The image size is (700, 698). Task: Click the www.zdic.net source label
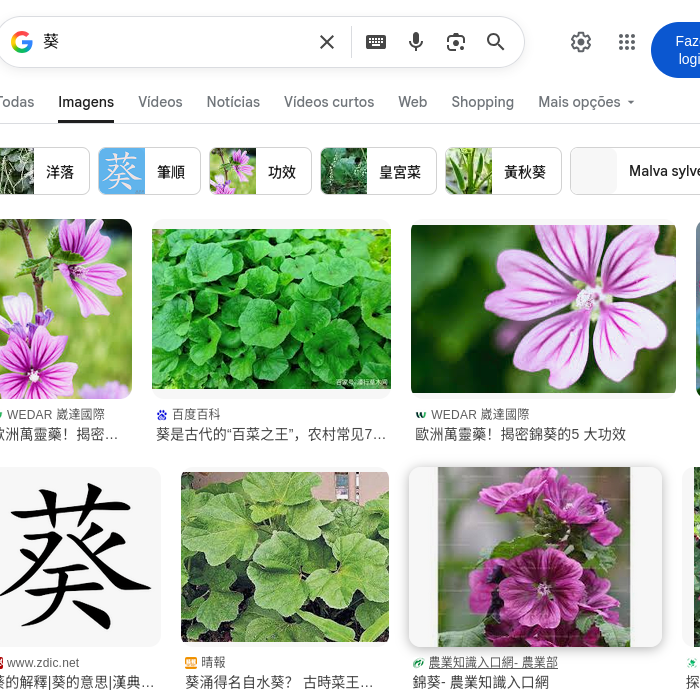[43, 663]
